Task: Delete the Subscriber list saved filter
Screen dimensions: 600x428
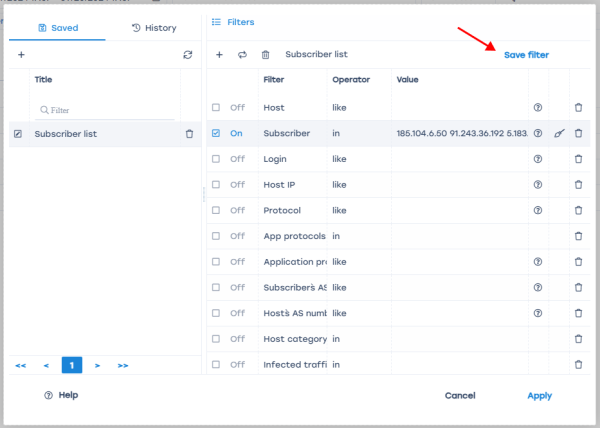Action: click(x=189, y=133)
